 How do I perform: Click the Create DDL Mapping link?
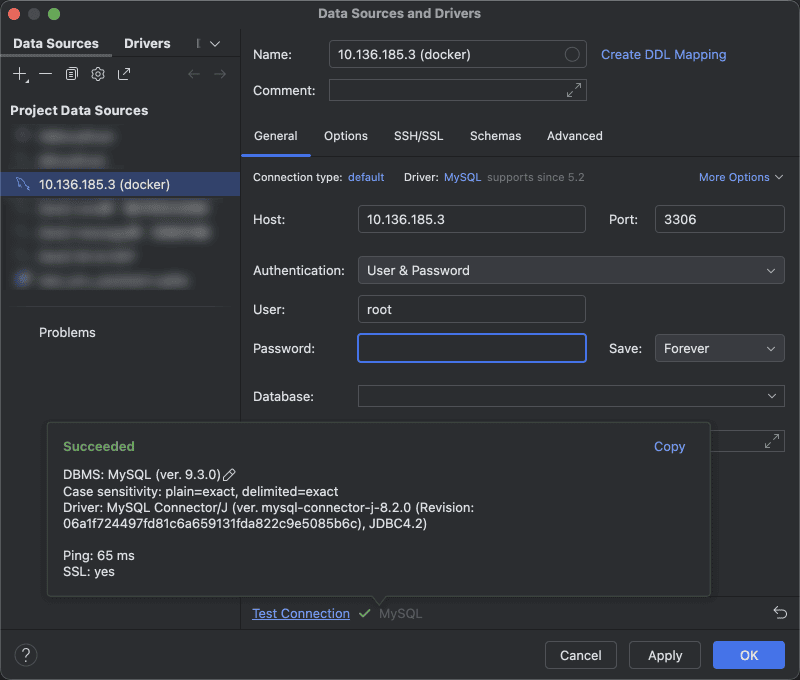pos(663,55)
